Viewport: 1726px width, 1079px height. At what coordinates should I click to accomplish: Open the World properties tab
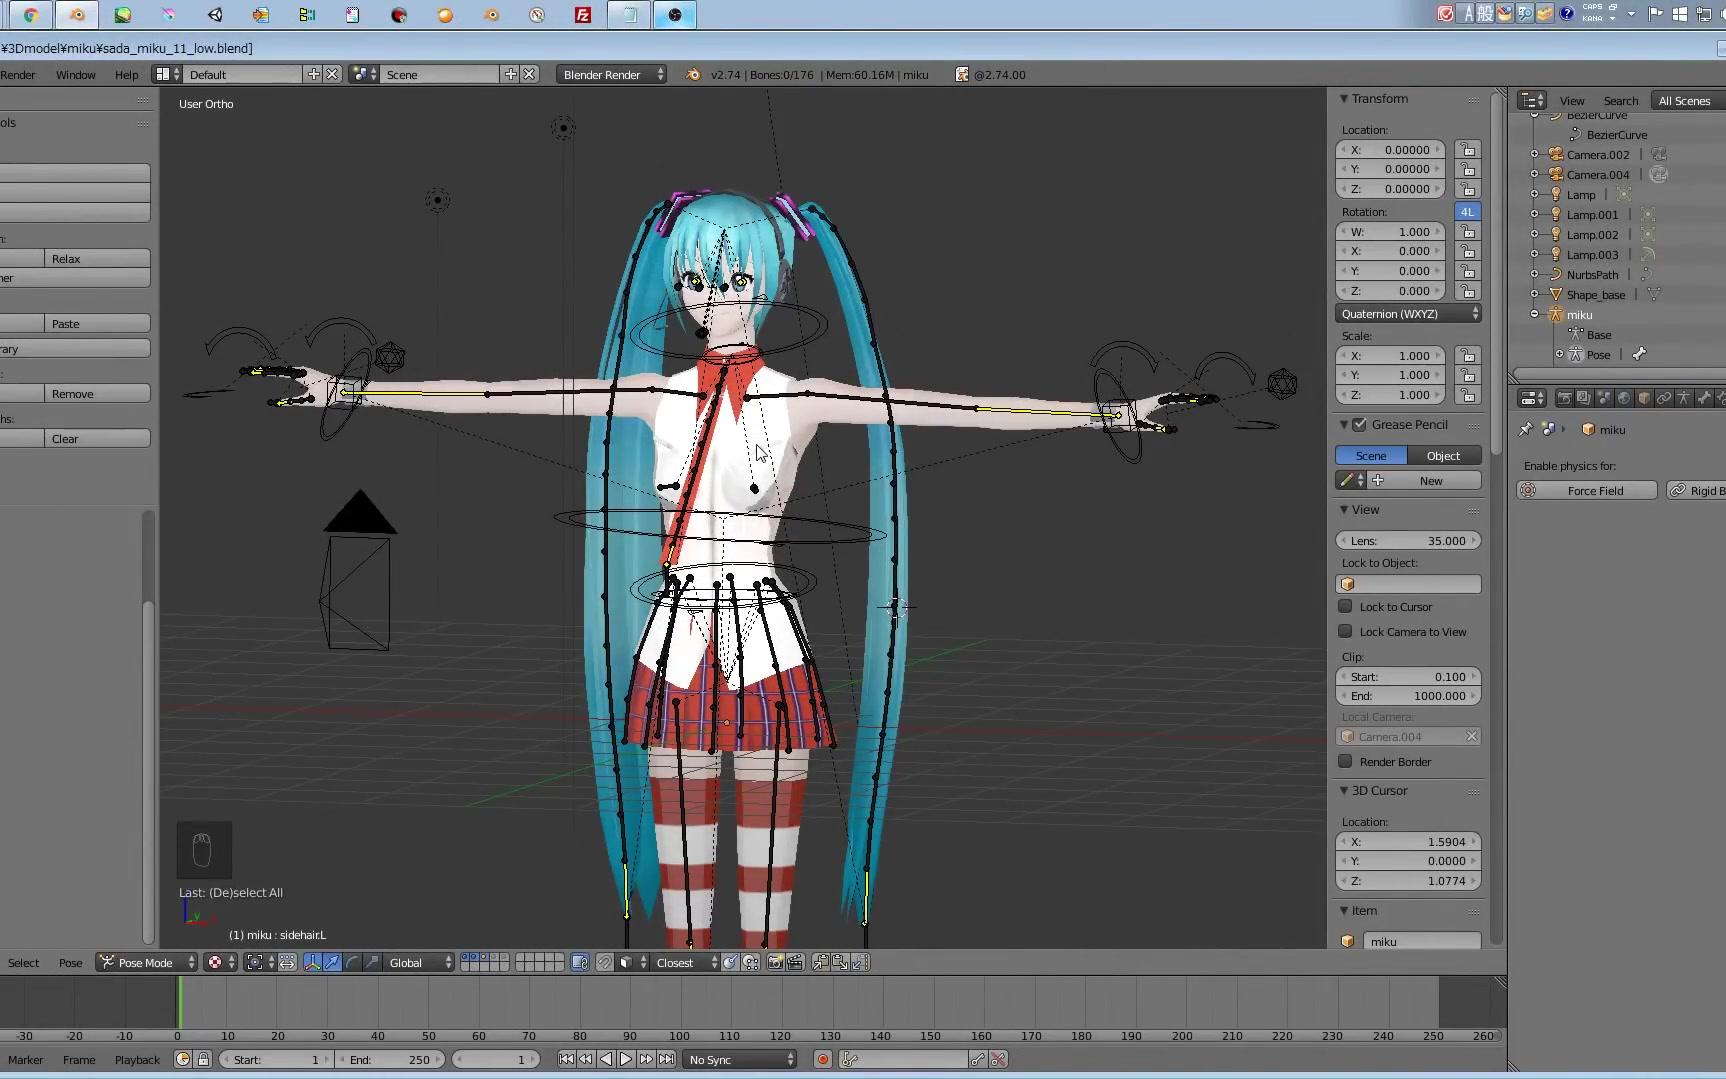1624,398
